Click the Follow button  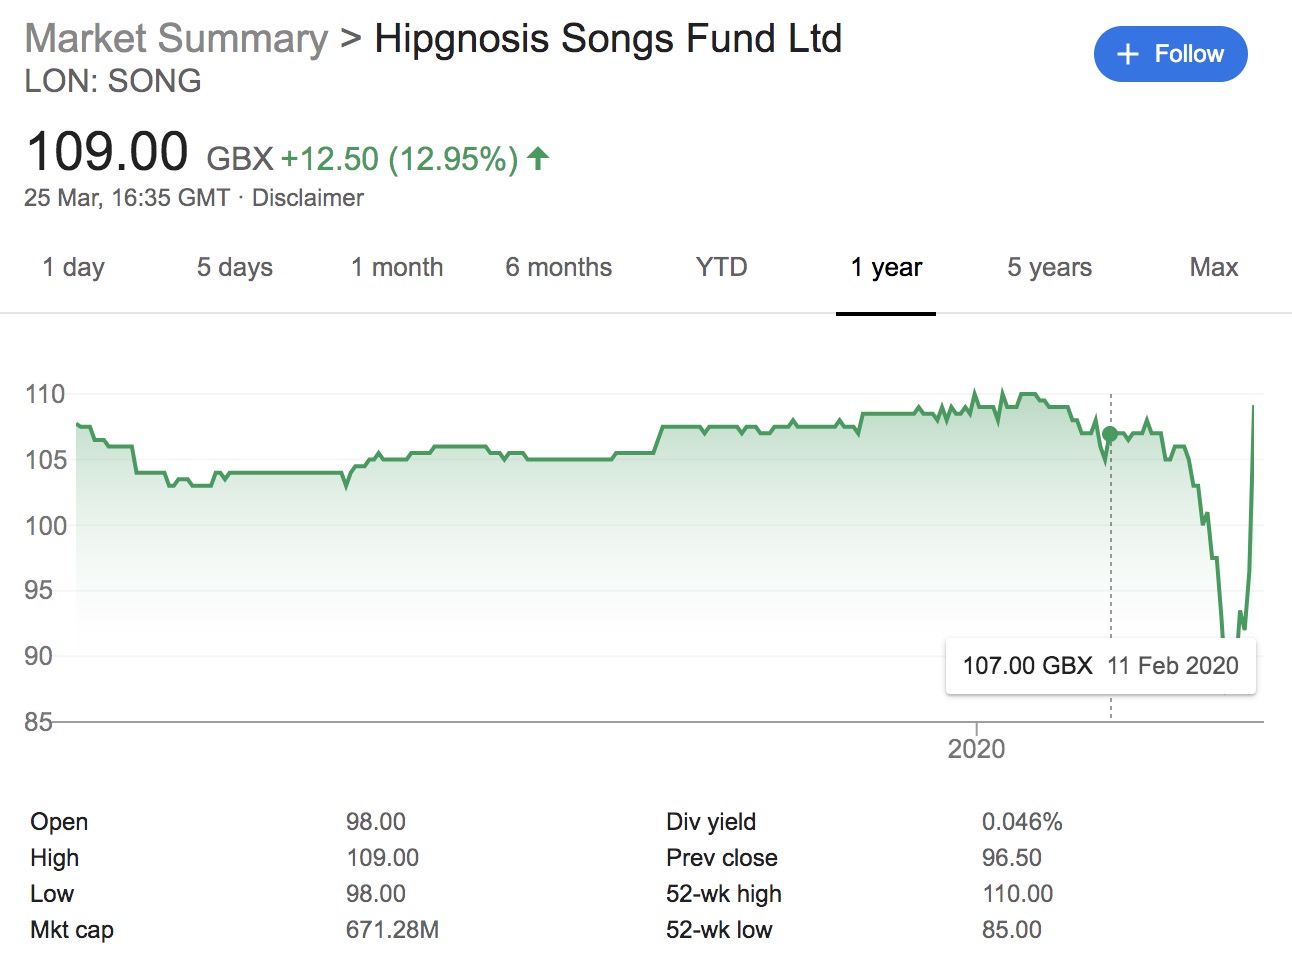pos(1170,54)
